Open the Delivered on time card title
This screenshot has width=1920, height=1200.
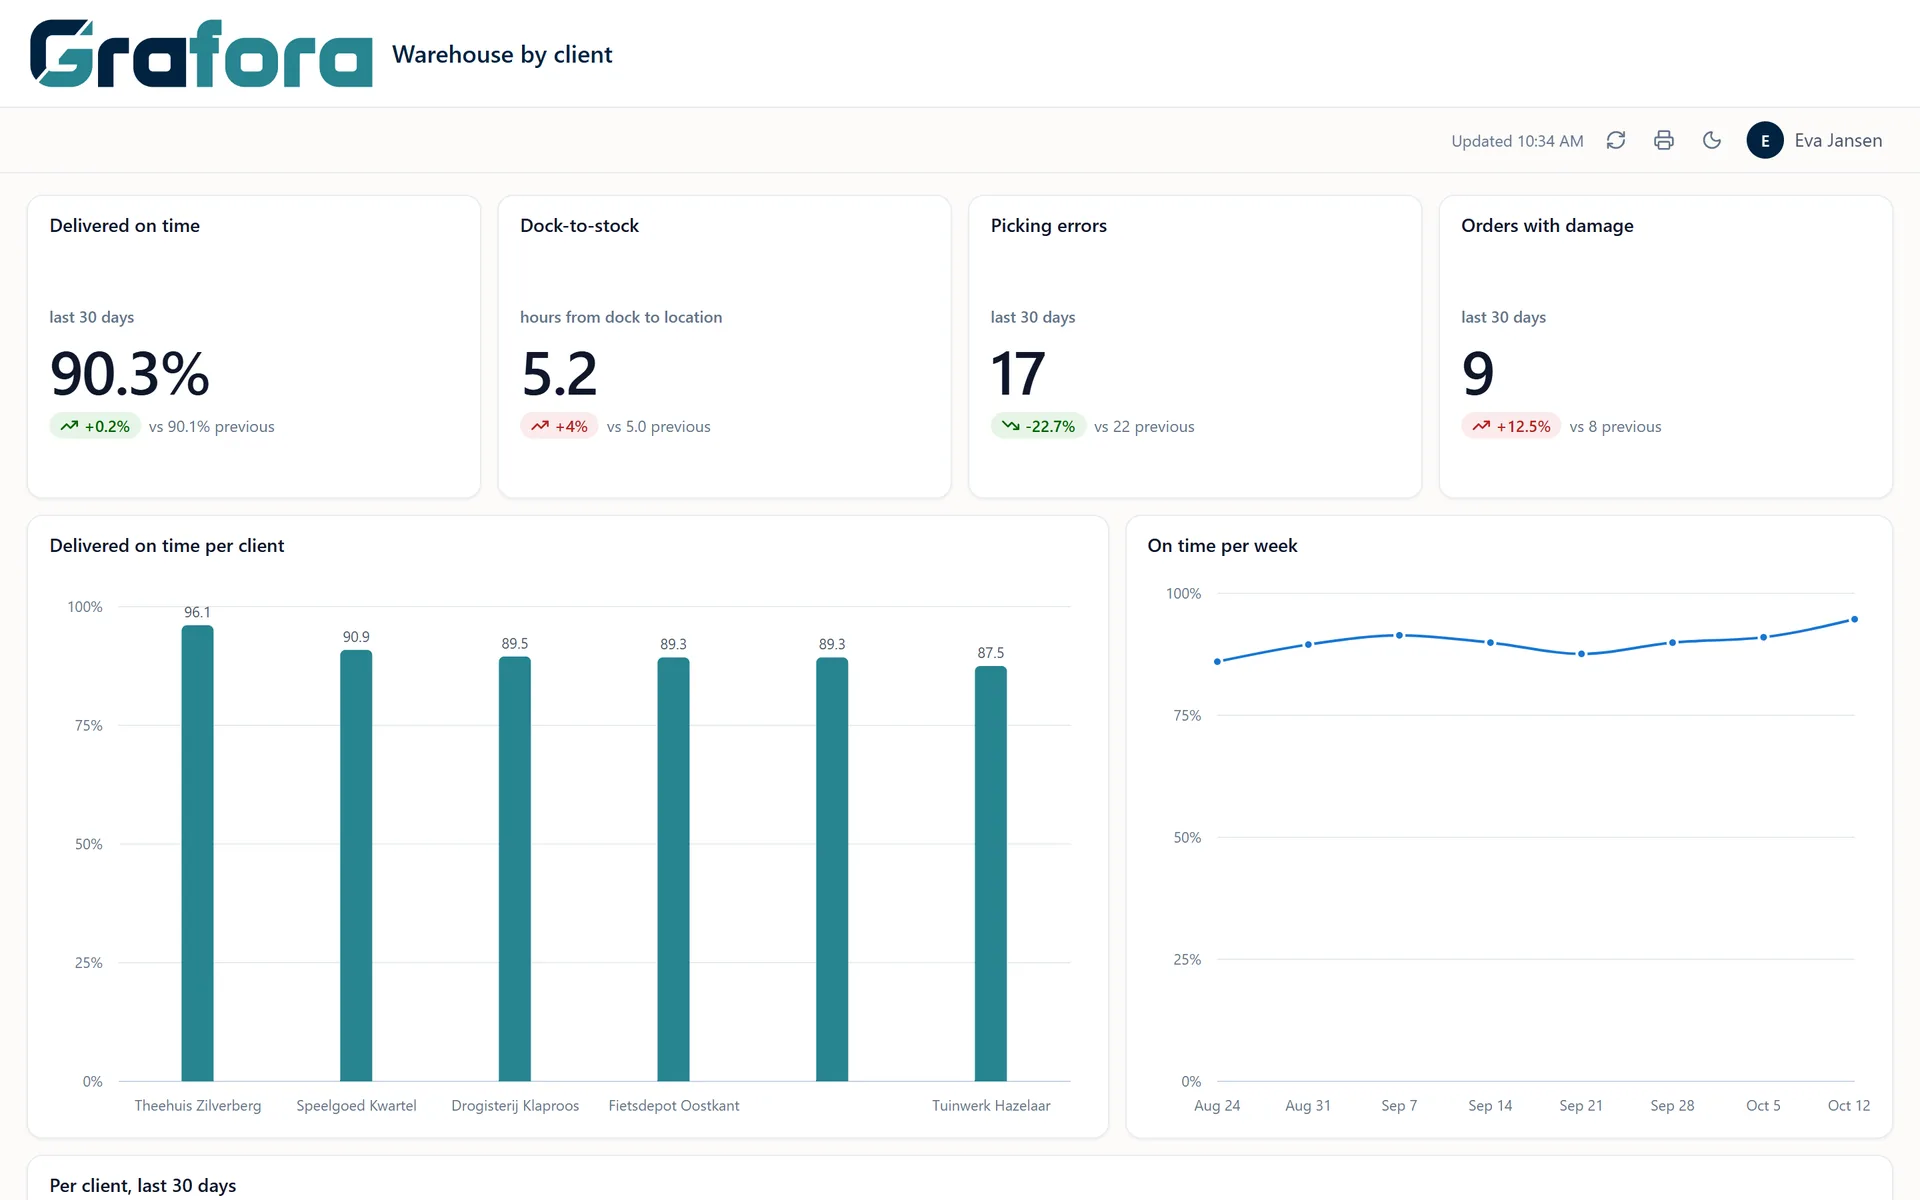(125, 226)
